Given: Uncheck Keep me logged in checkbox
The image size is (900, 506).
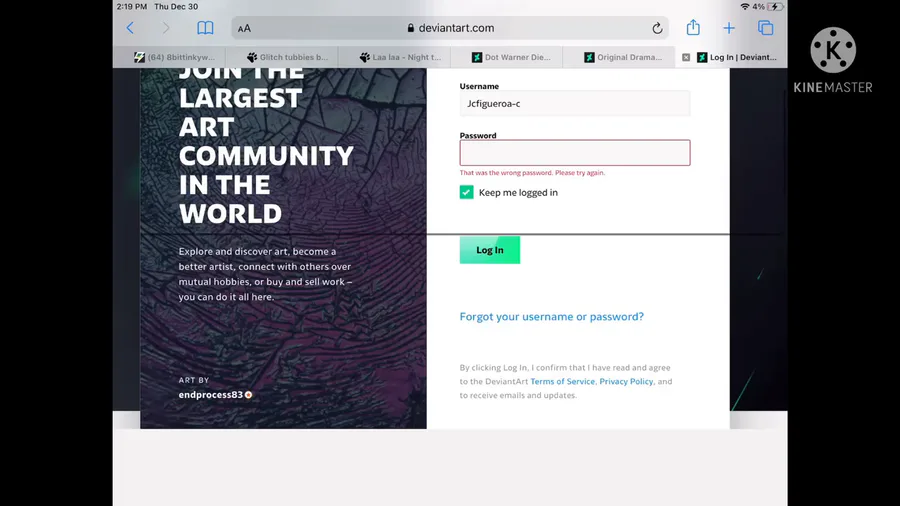Looking at the screenshot, I should pyautogui.click(x=466, y=192).
